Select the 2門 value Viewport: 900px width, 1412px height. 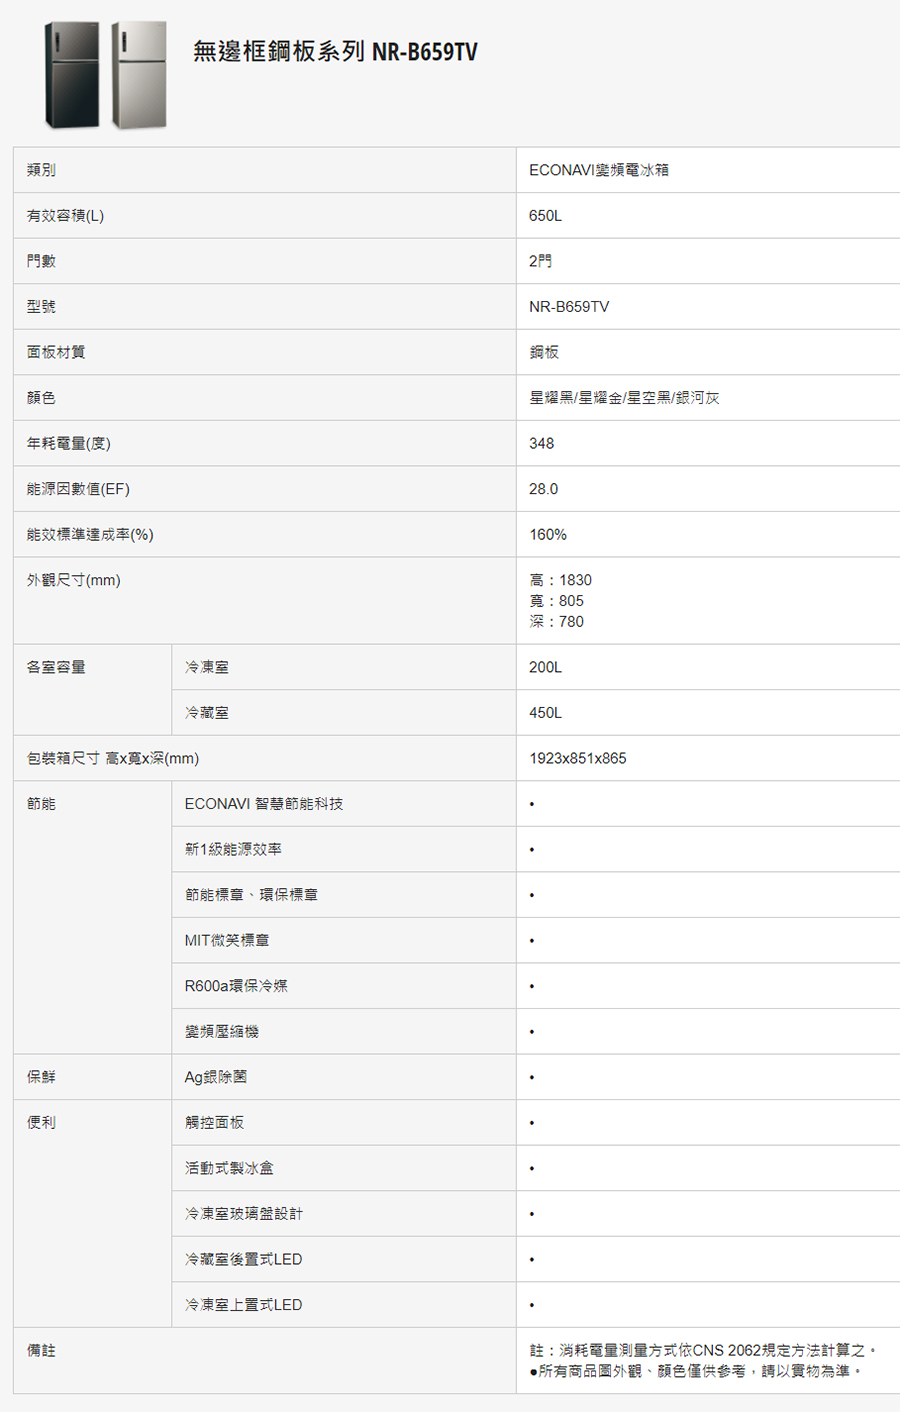(x=540, y=261)
